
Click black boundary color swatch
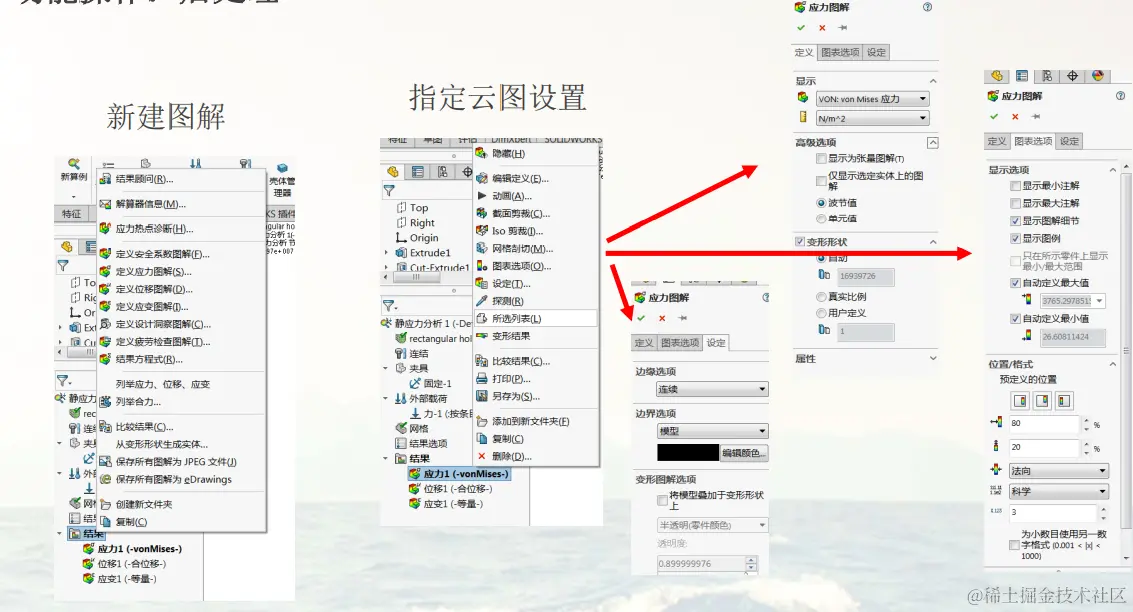[x=688, y=453]
